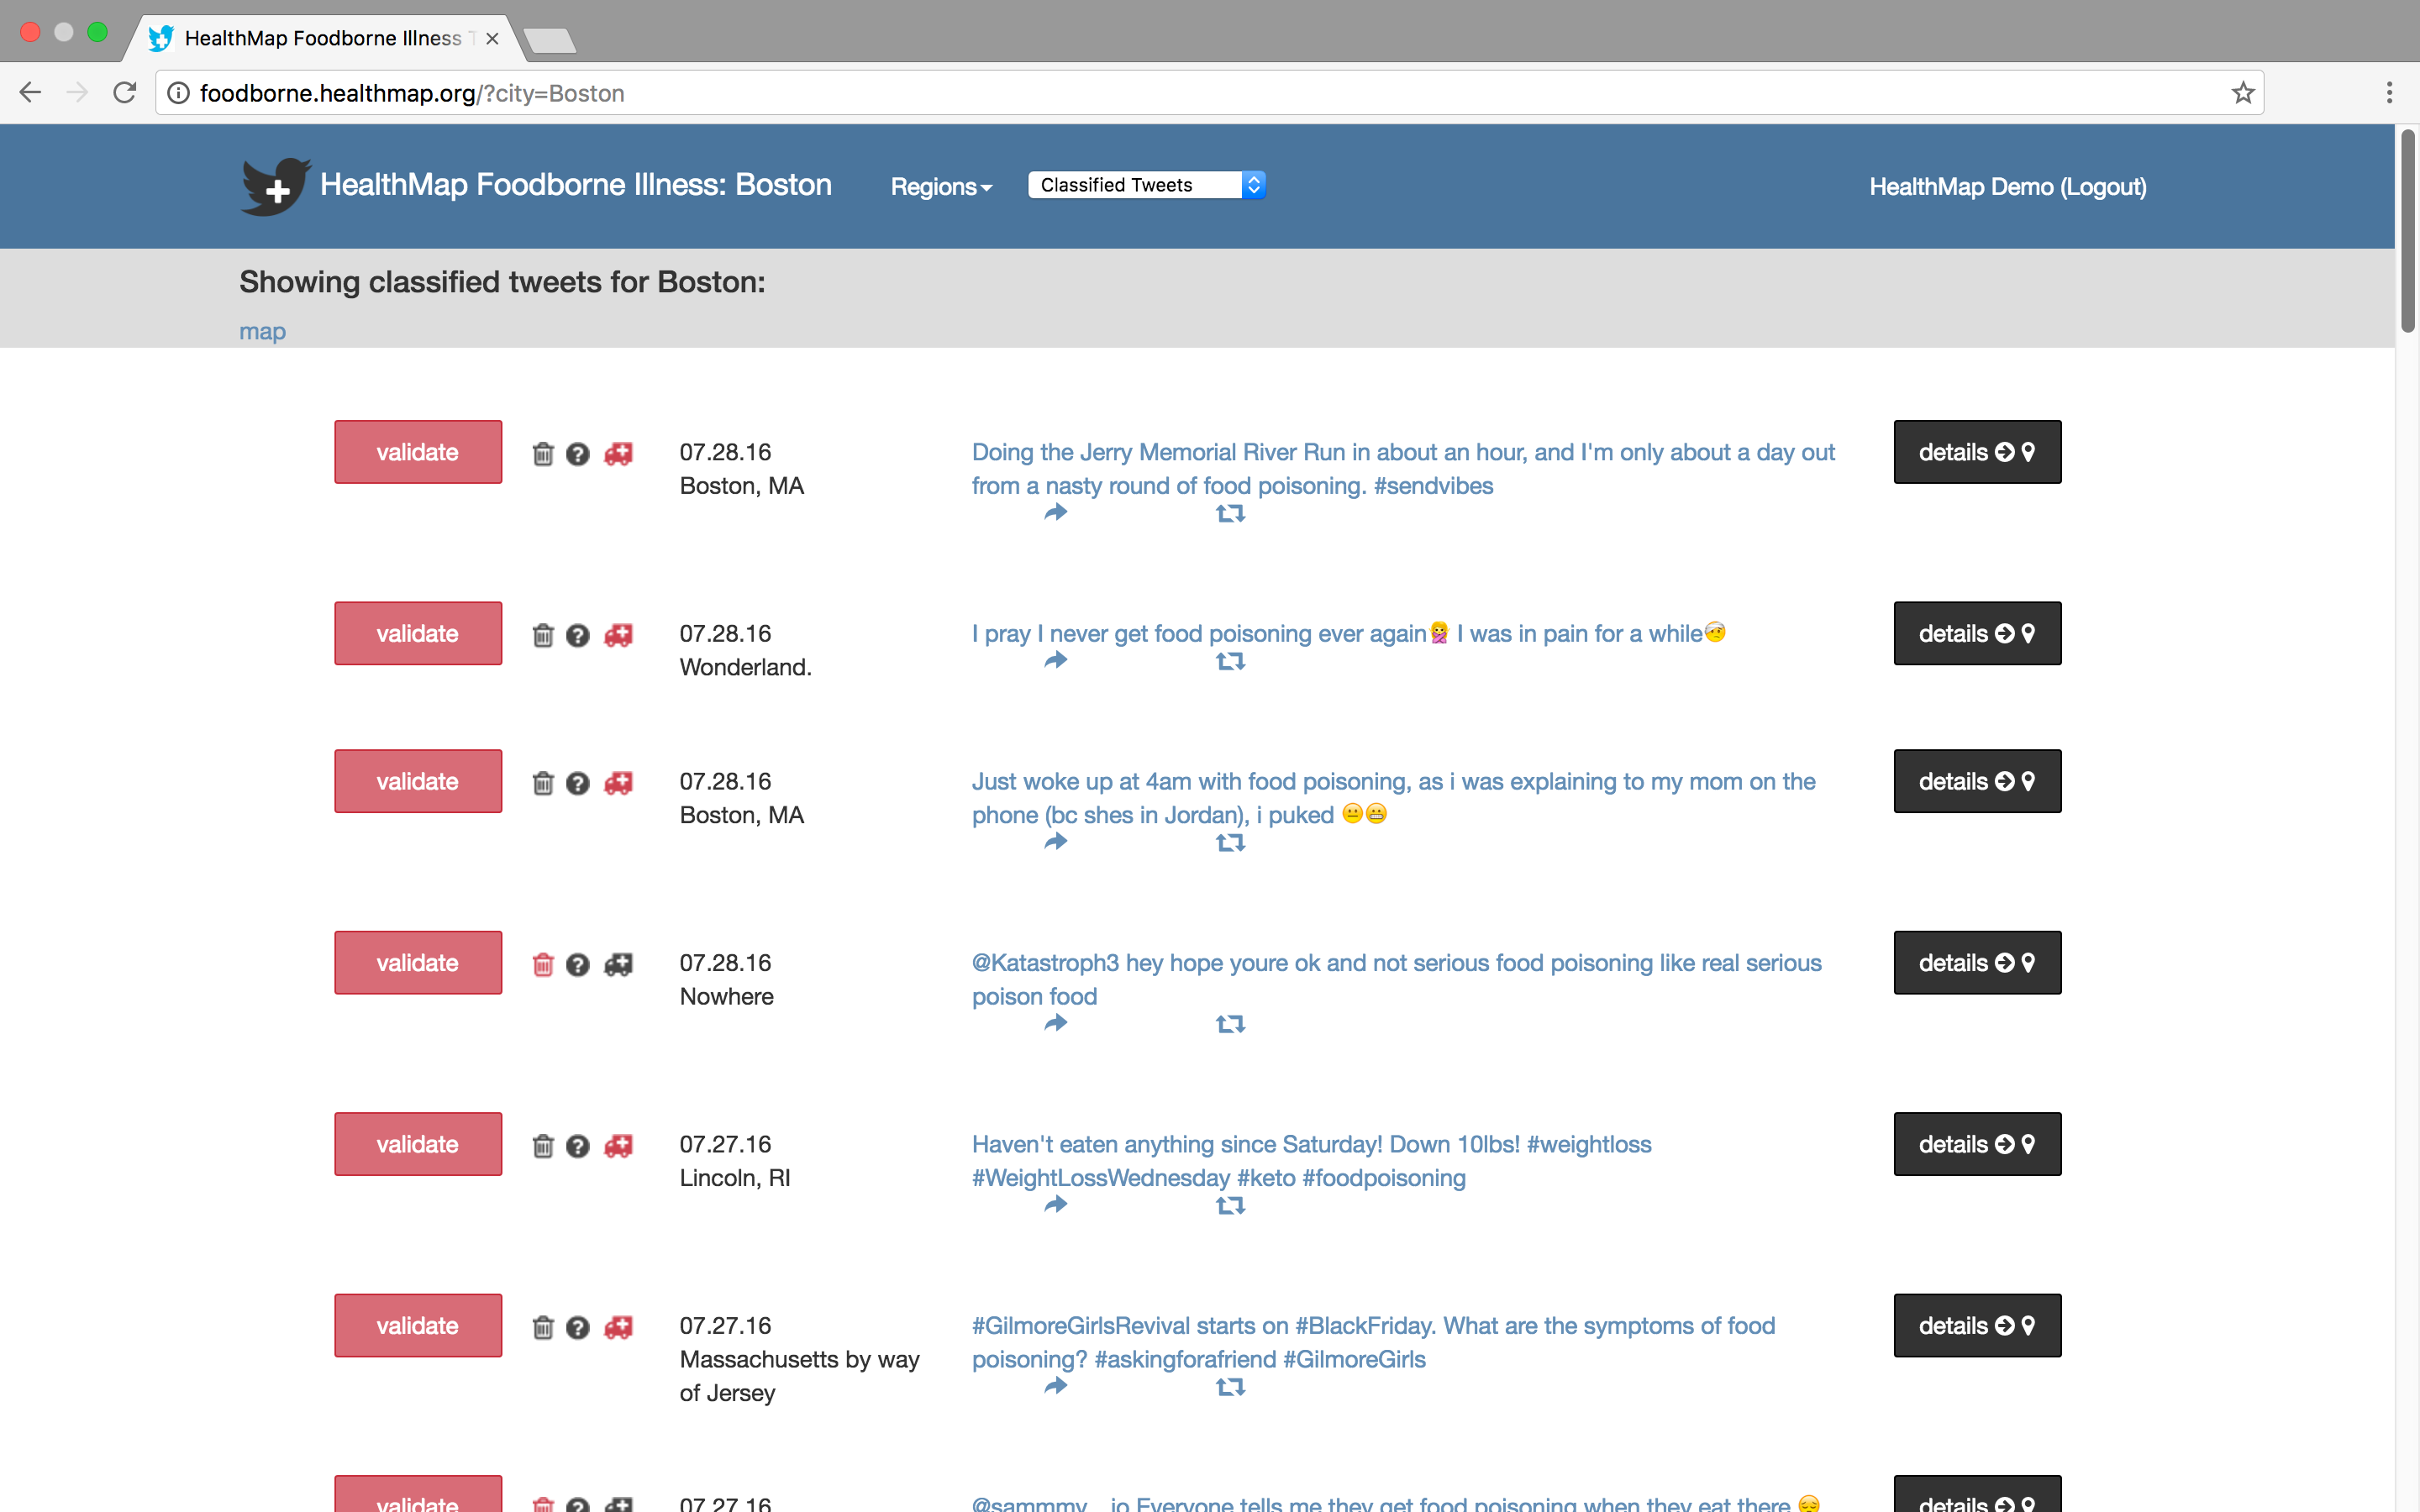This screenshot has height=1512, width=2420.
Task: Click retweet icon under #weightloss tweet
Action: tap(1231, 1206)
